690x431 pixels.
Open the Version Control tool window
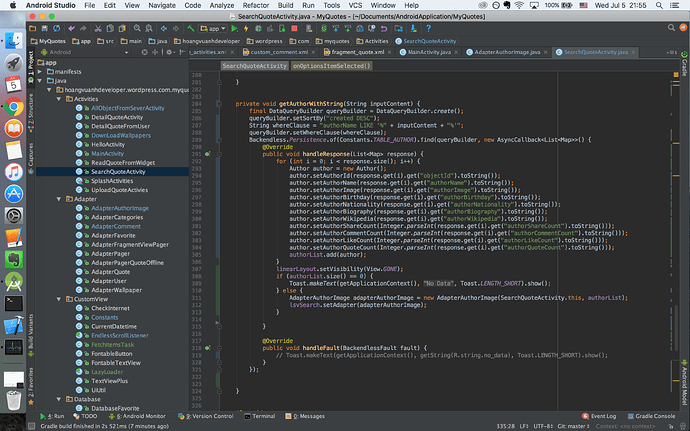[x=206, y=416]
